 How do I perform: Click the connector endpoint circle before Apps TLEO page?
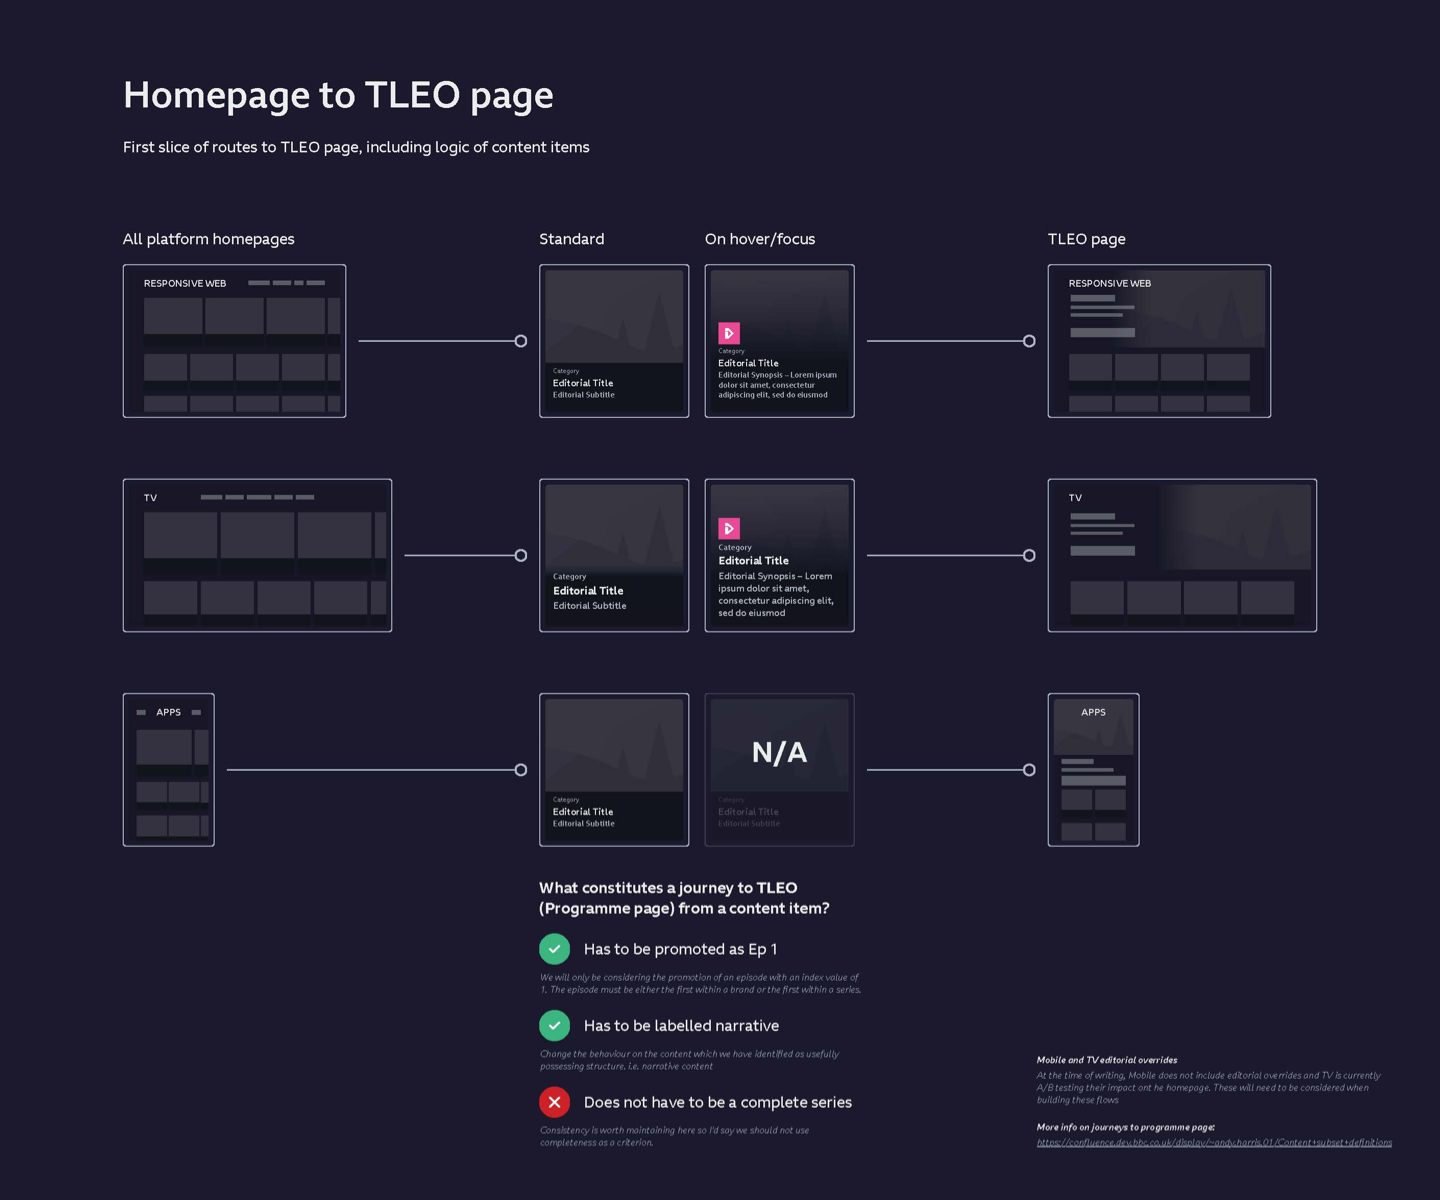(1029, 770)
